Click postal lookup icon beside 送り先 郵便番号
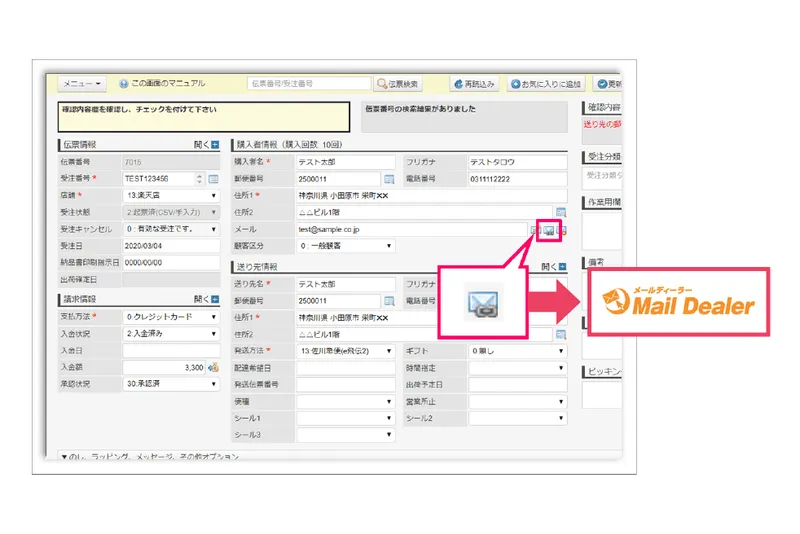The width and height of the screenshot is (800, 534). tap(389, 301)
